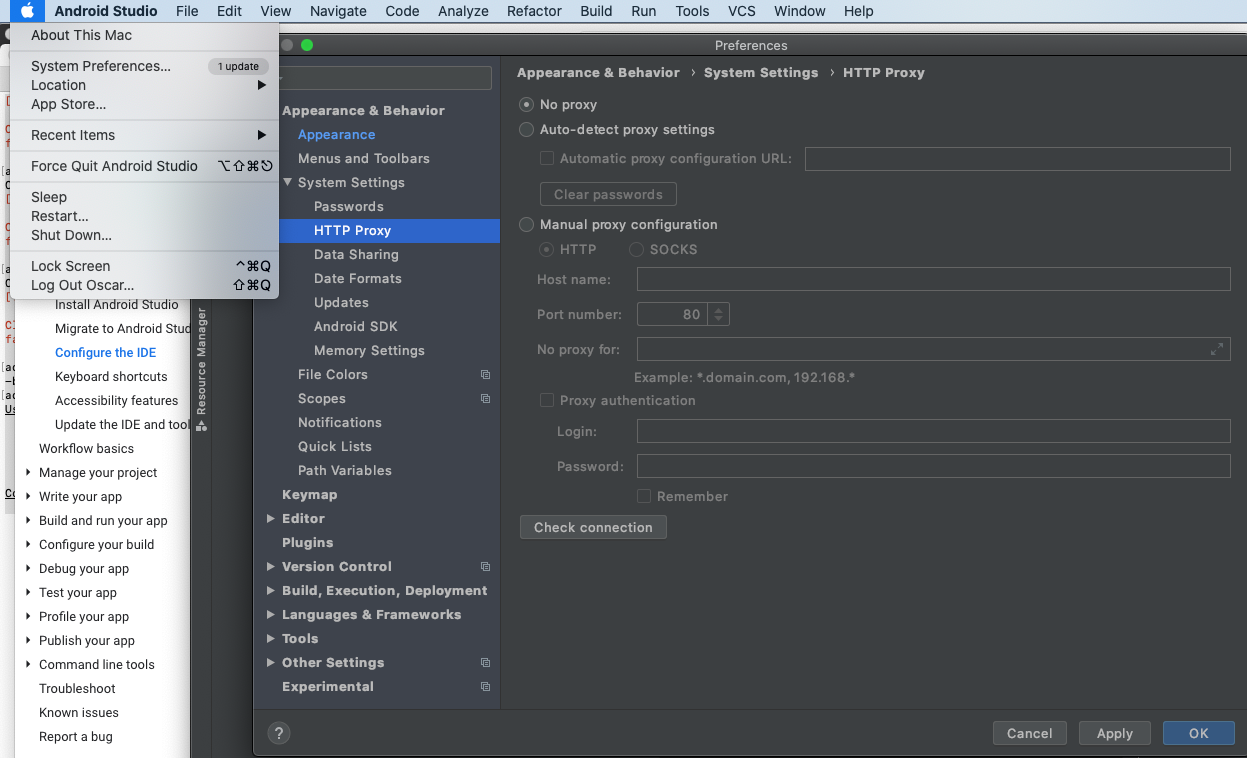Click the Cancel button
Image resolution: width=1247 pixels, height=758 pixels.
coord(1030,733)
